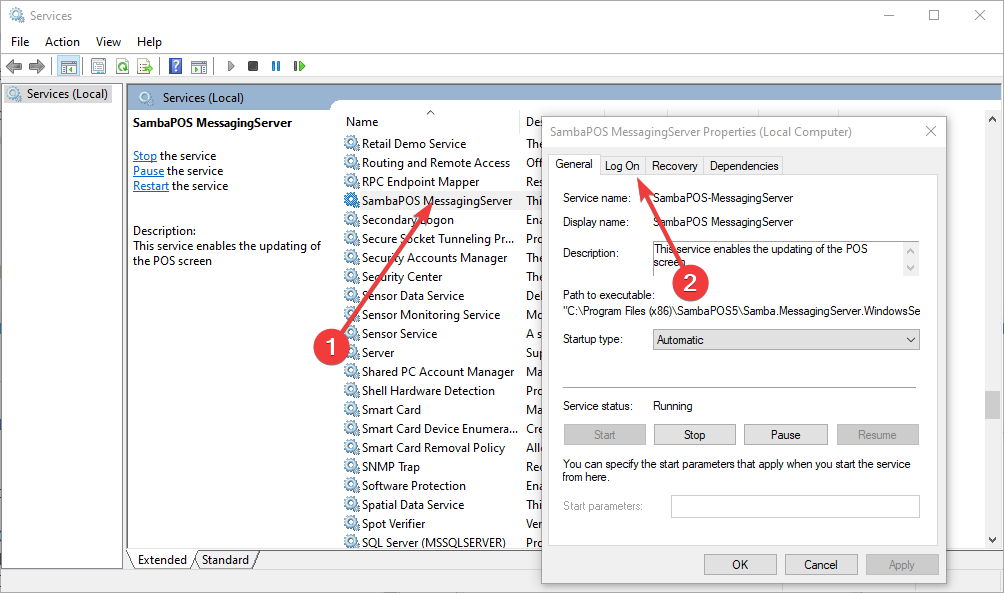Click the Retail Demo Service gear icon

pyautogui.click(x=352, y=143)
